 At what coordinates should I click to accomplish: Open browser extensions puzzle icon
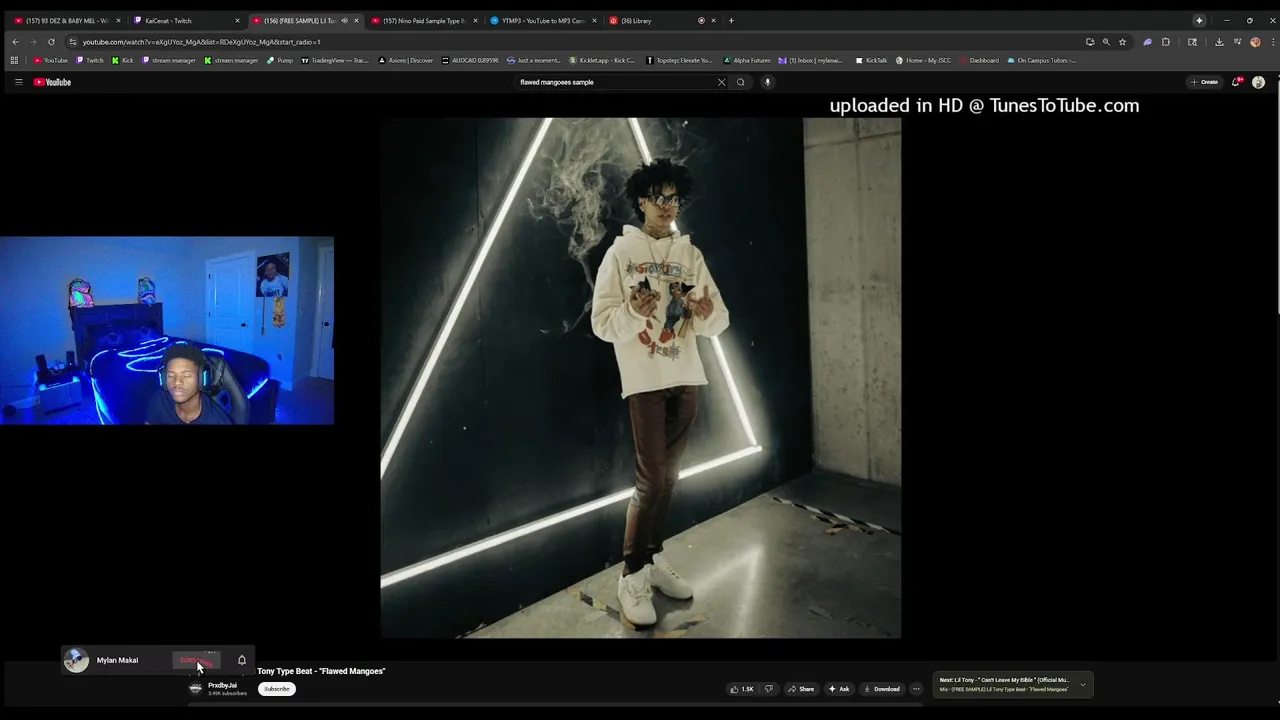click(x=1166, y=42)
